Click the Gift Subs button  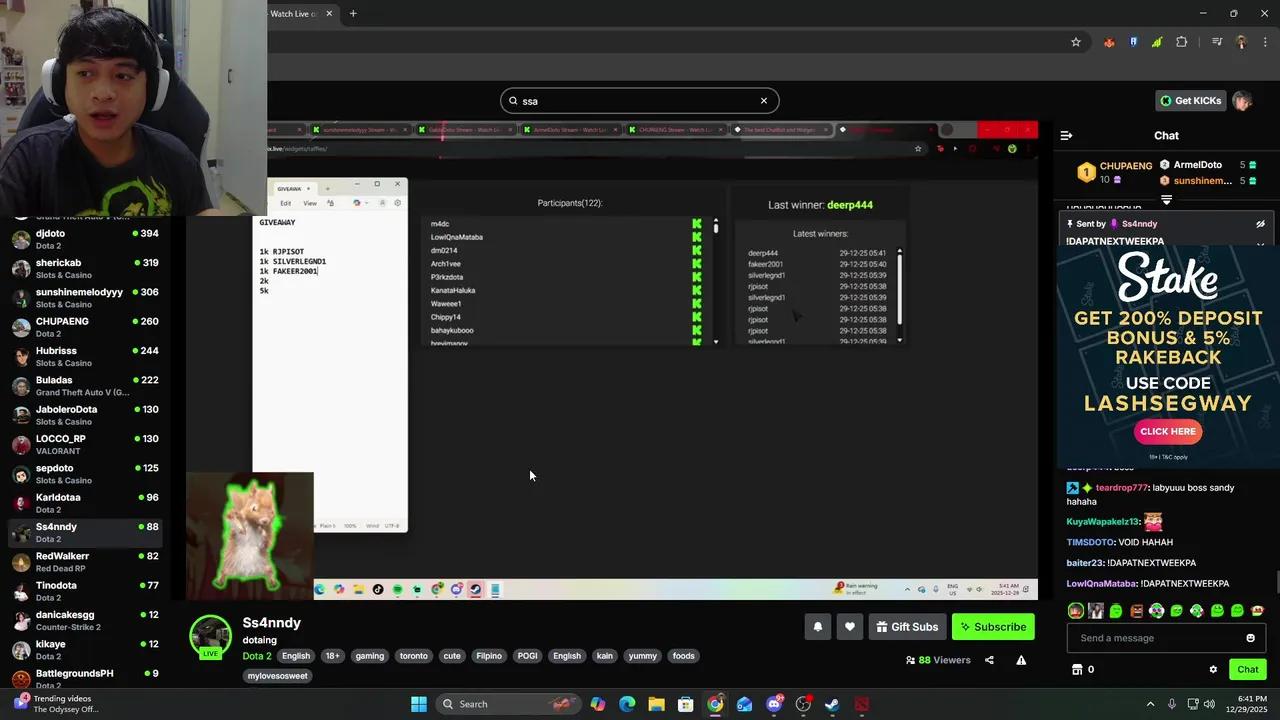(907, 627)
